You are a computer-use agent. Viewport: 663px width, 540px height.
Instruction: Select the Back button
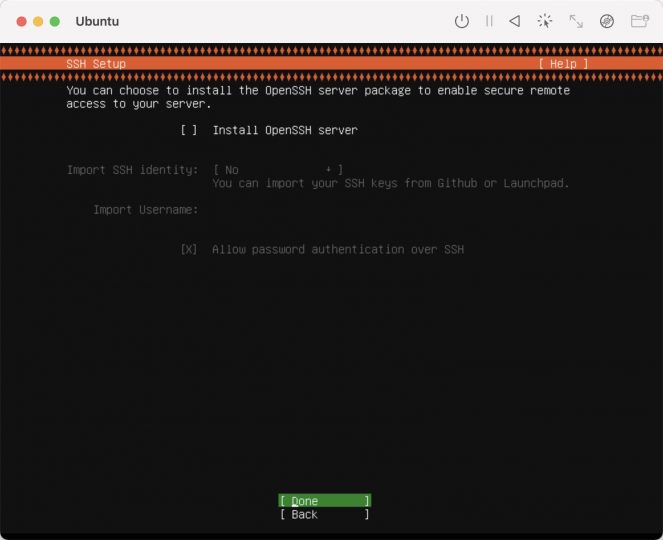pos(325,515)
